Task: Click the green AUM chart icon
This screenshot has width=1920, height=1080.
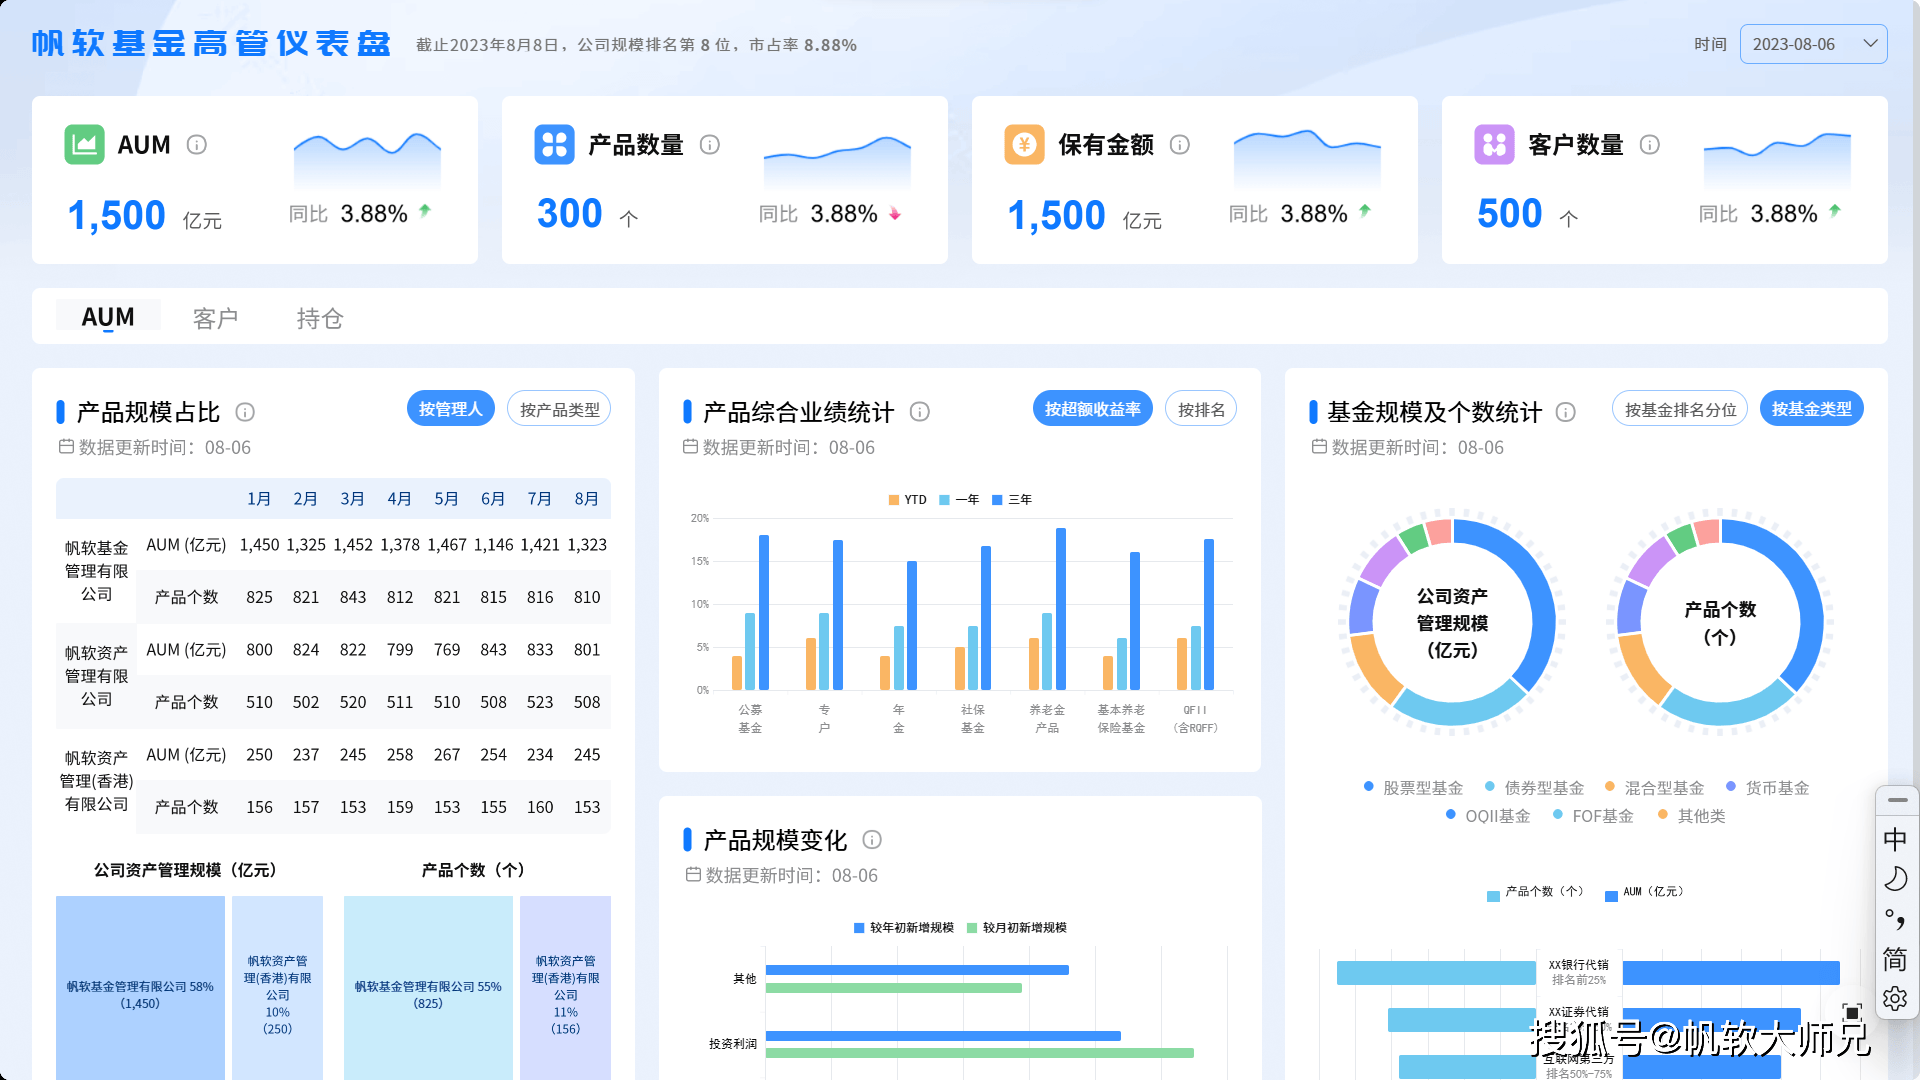Action: coord(85,145)
